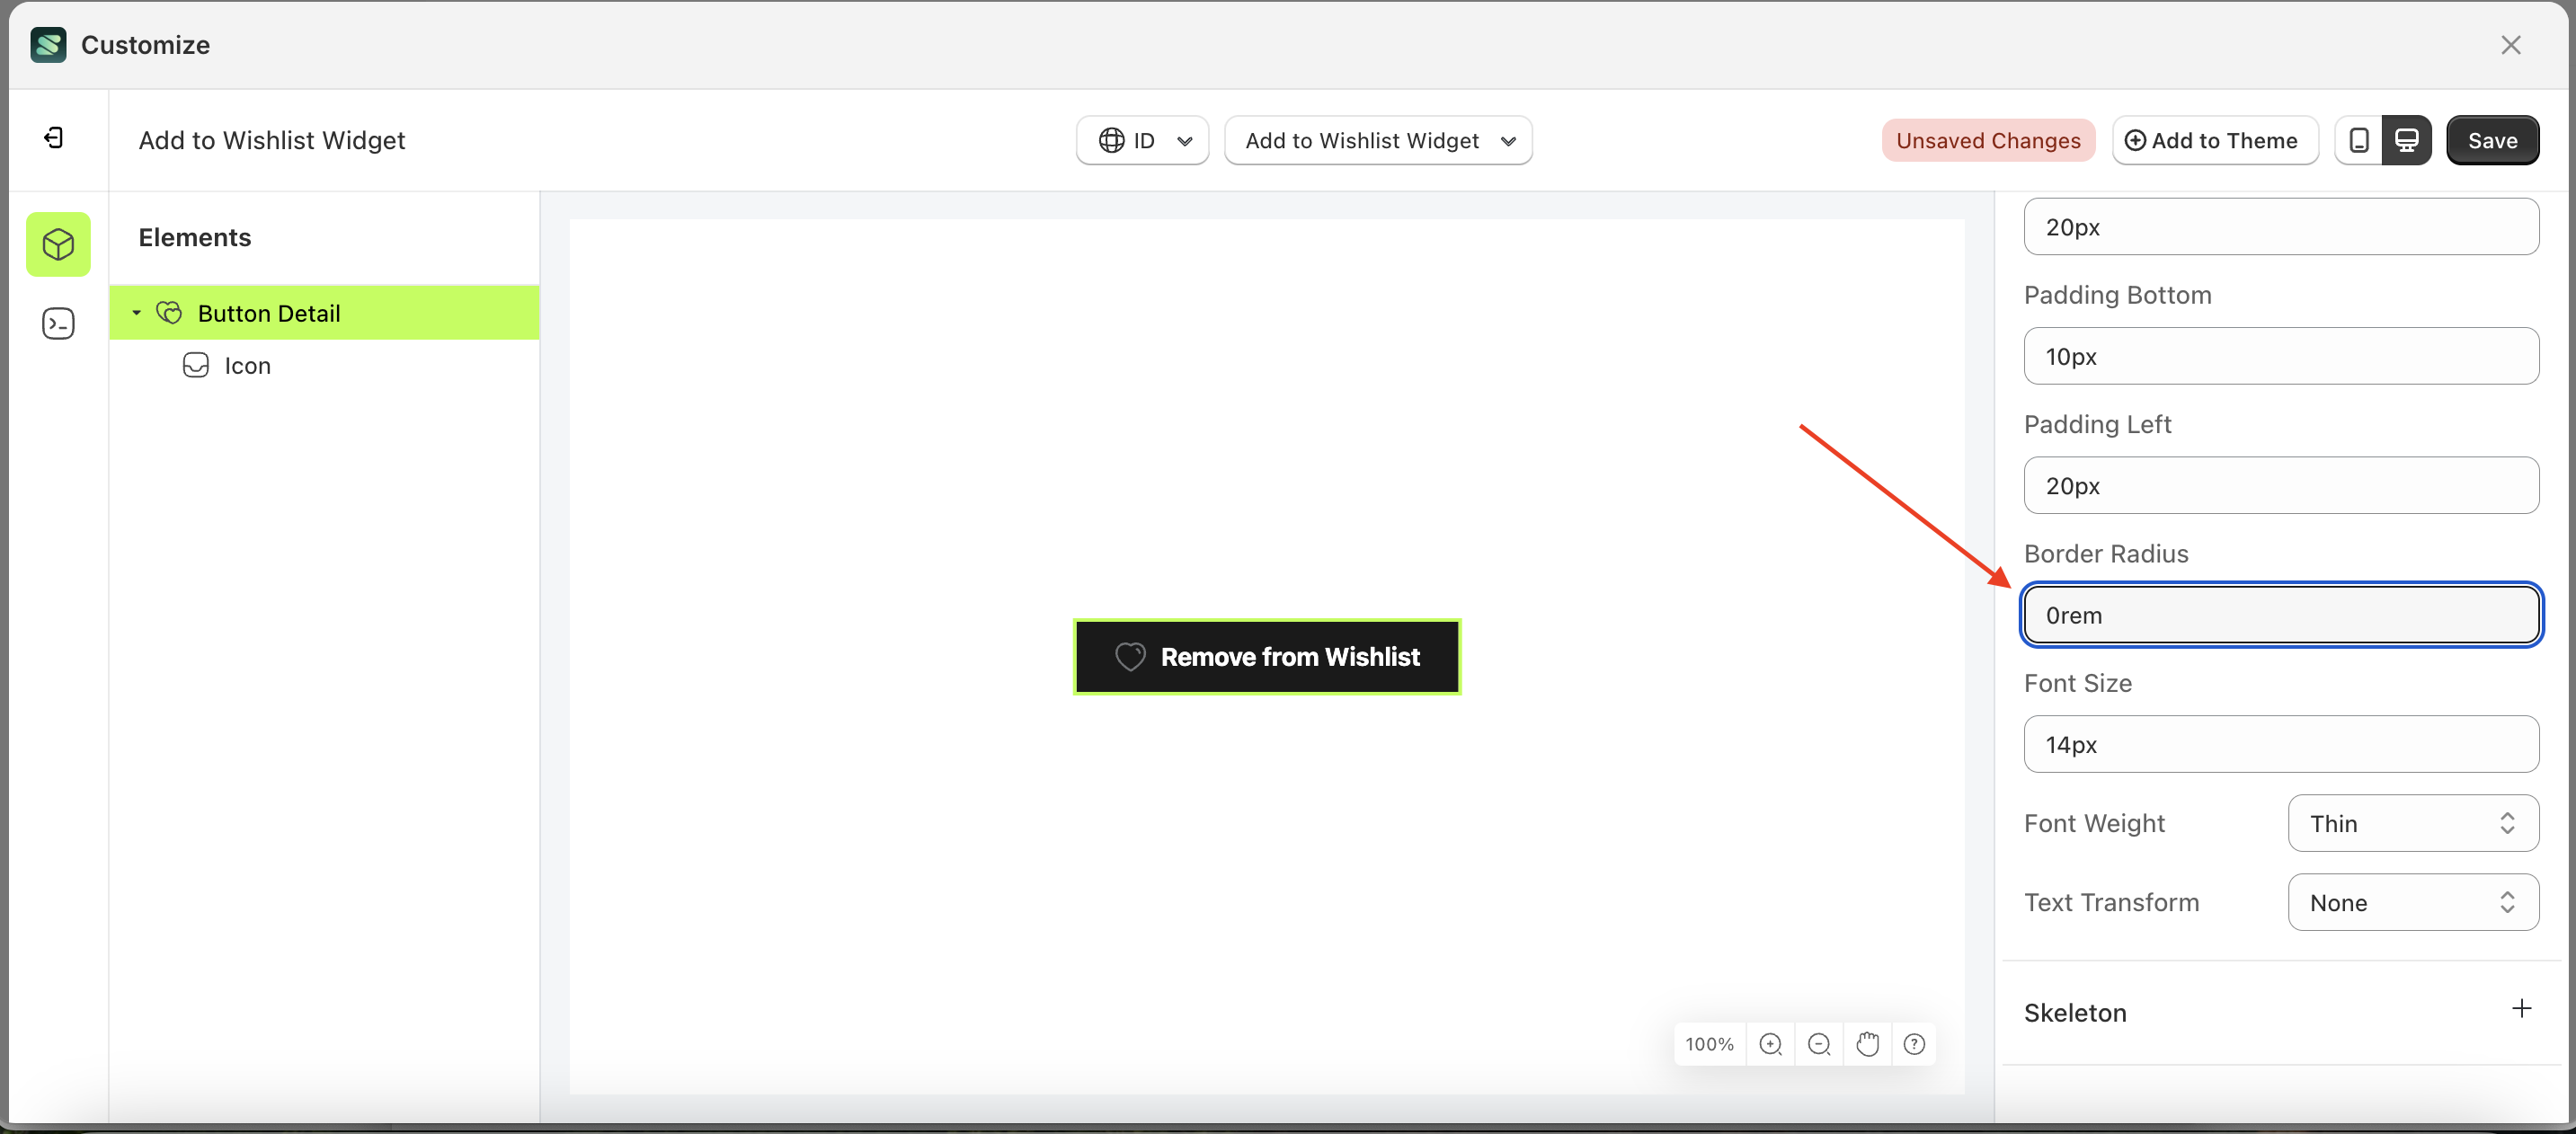Save the unsaved changes
Viewport: 2576px width, 1134px height.
pyautogui.click(x=2493, y=140)
